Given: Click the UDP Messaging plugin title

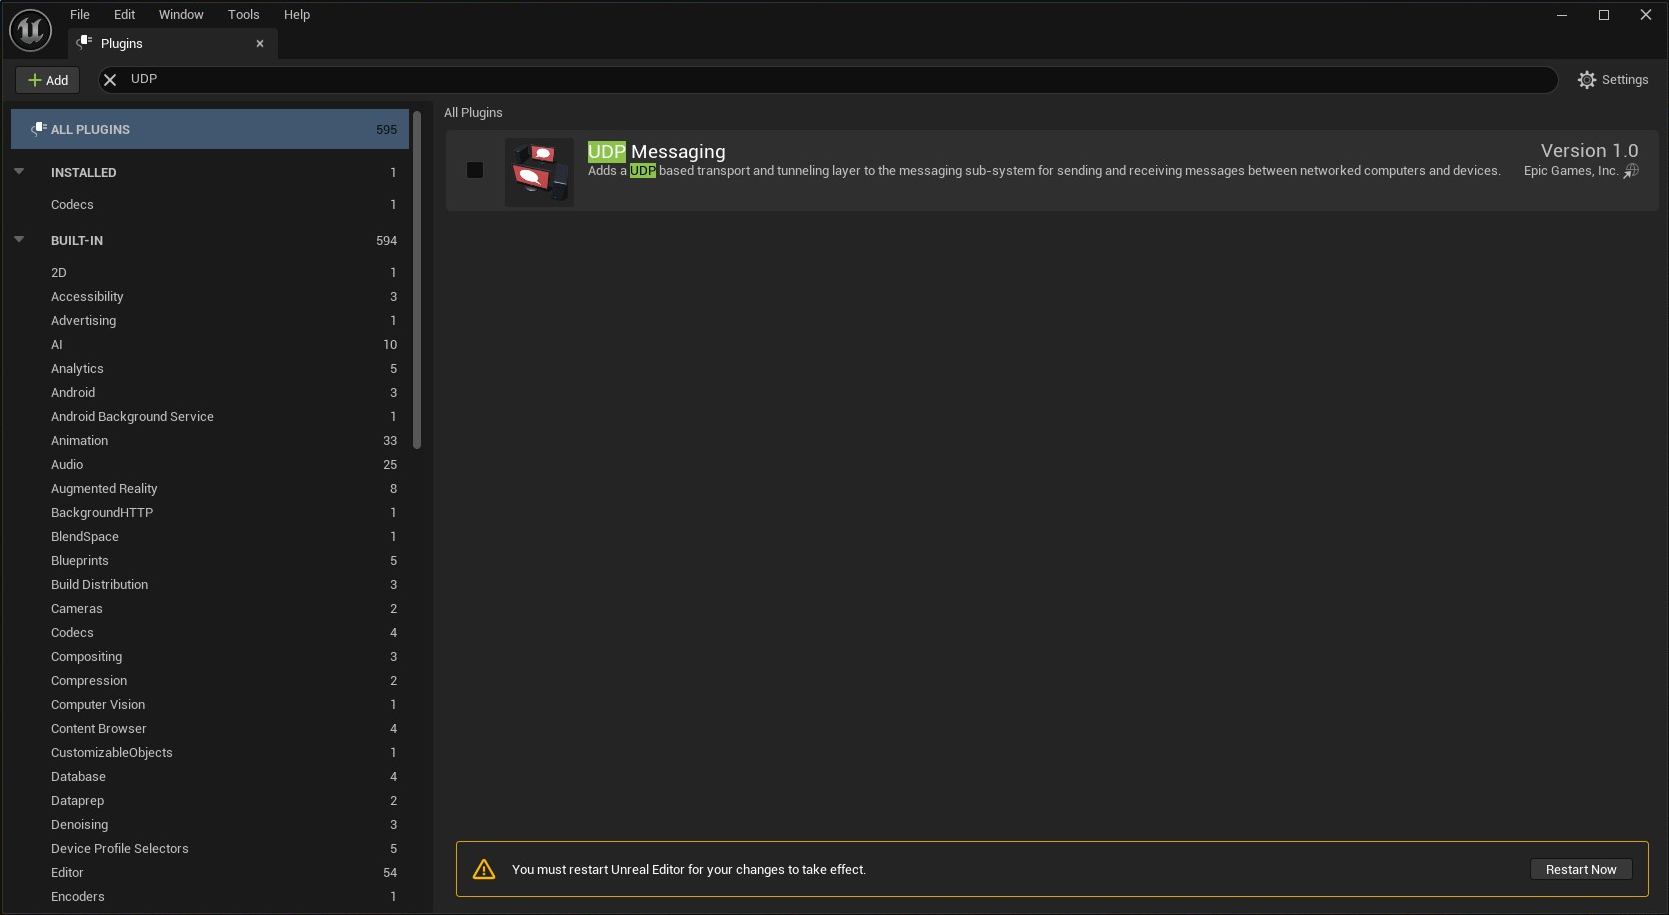Looking at the screenshot, I should [x=657, y=151].
